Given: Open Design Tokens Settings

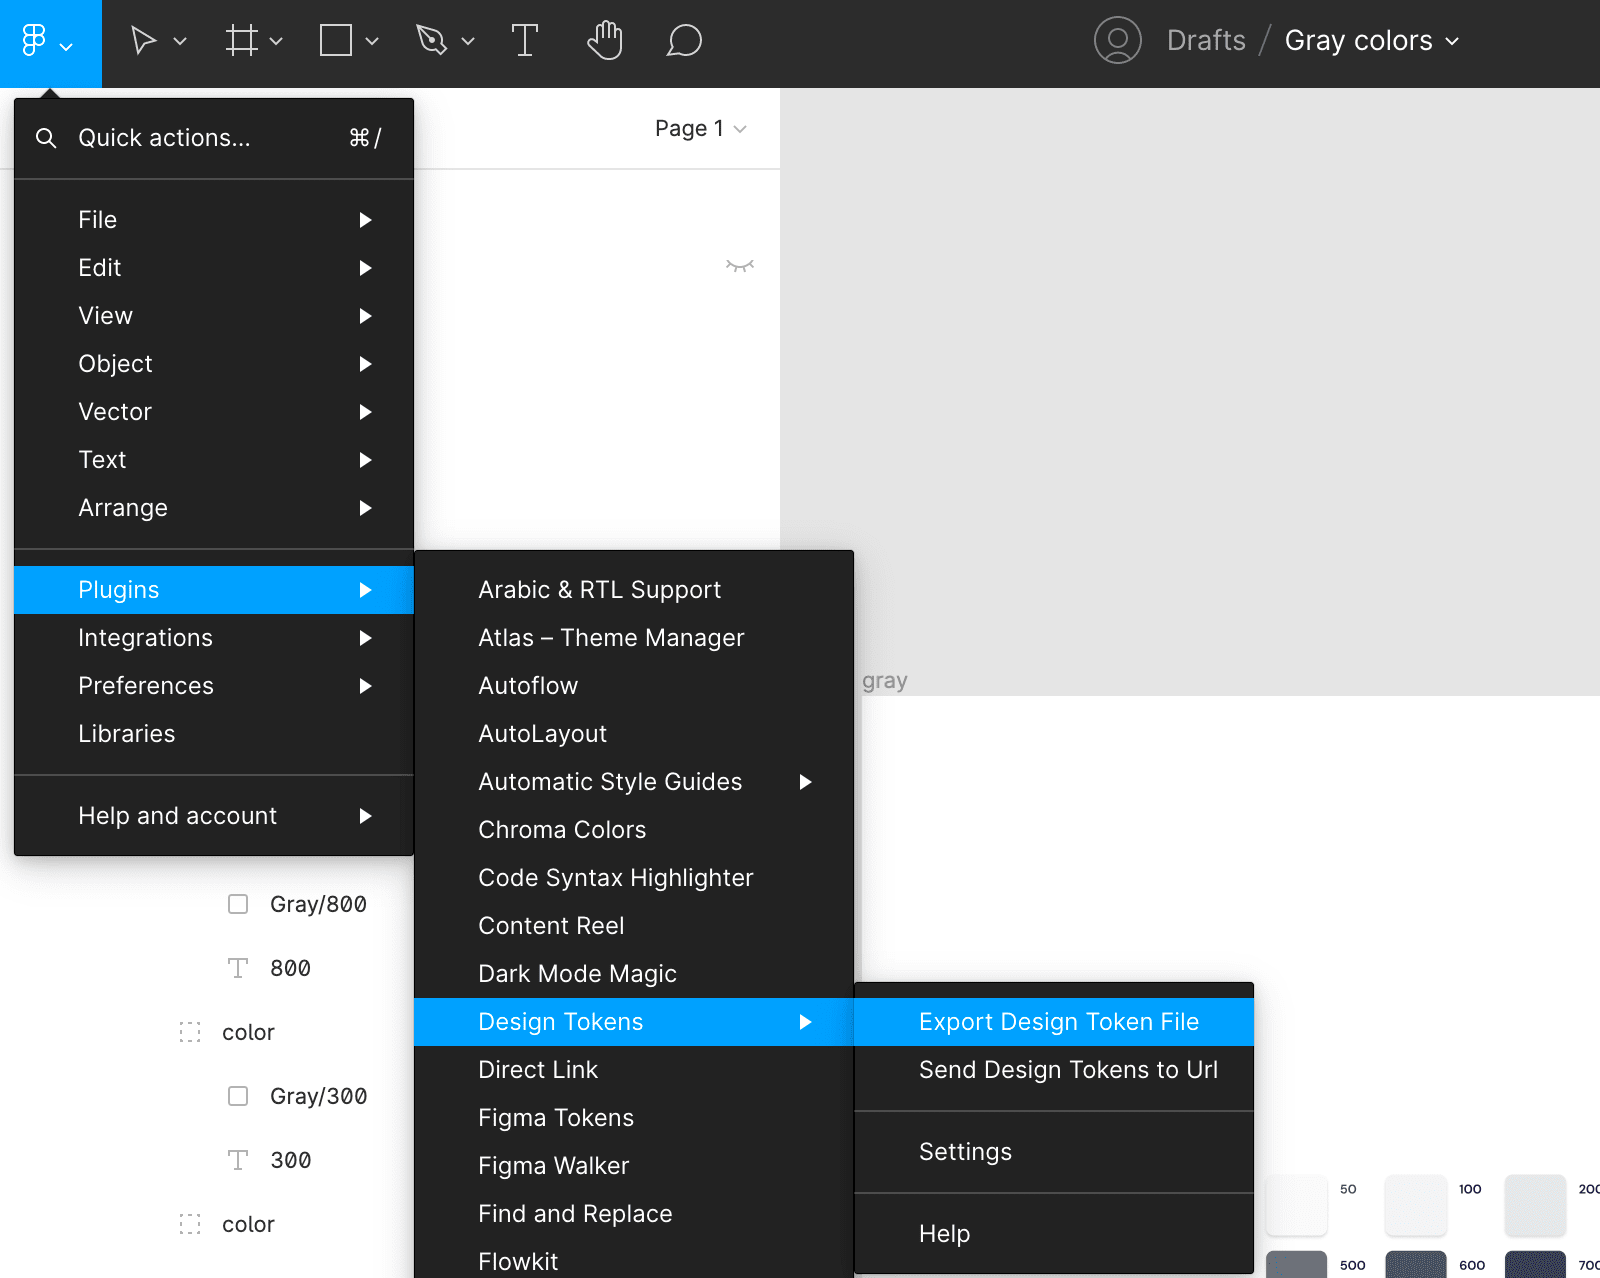Looking at the screenshot, I should point(1054,1152).
